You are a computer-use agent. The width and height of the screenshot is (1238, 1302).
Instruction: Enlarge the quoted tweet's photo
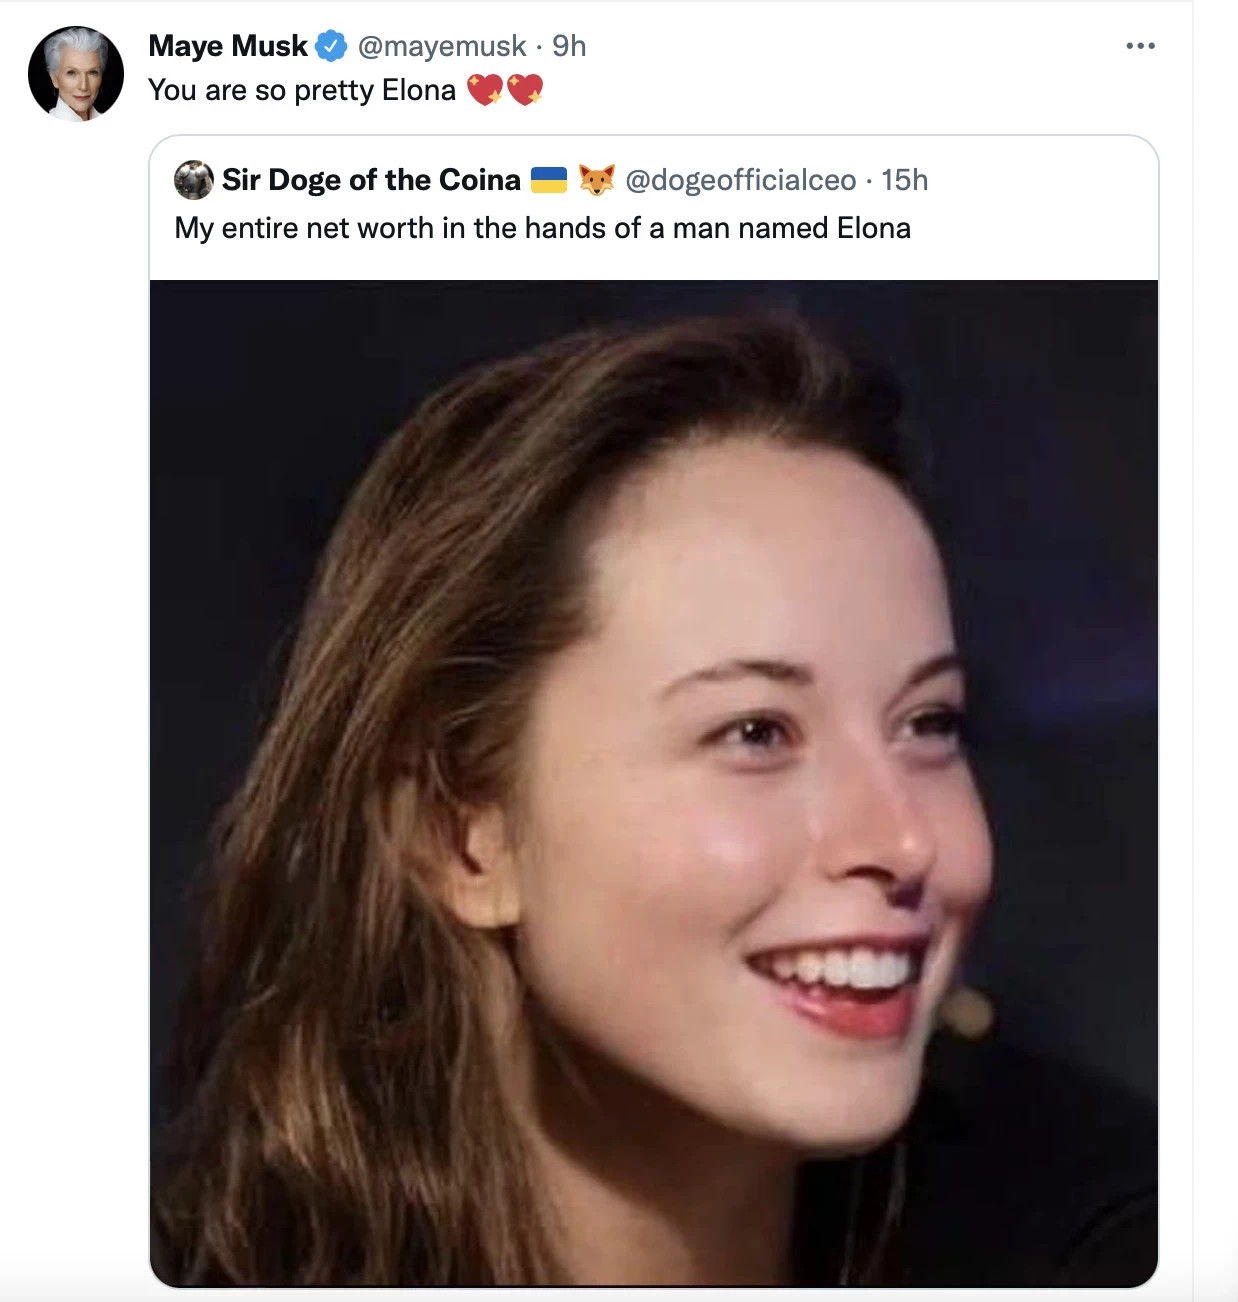pos(654,783)
